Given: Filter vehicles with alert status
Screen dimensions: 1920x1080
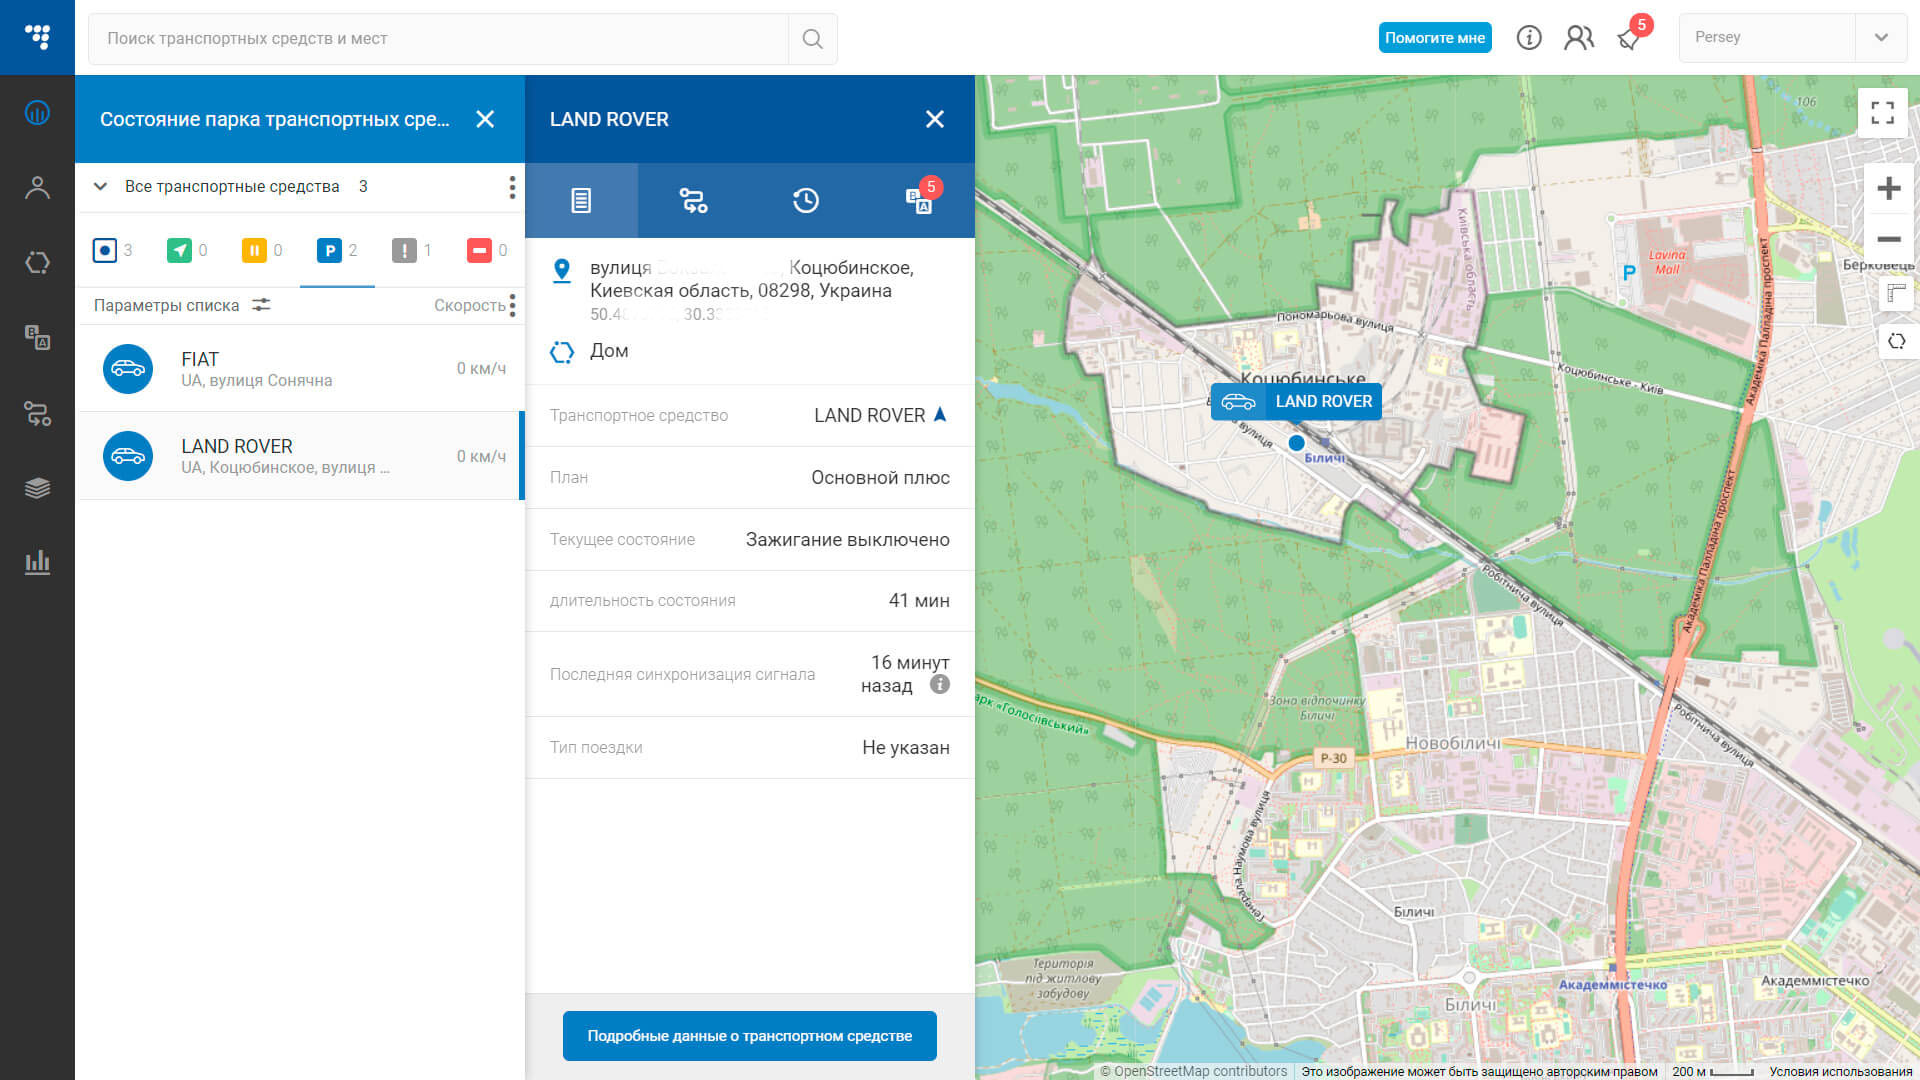Looking at the screenshot, I should 404,250.
